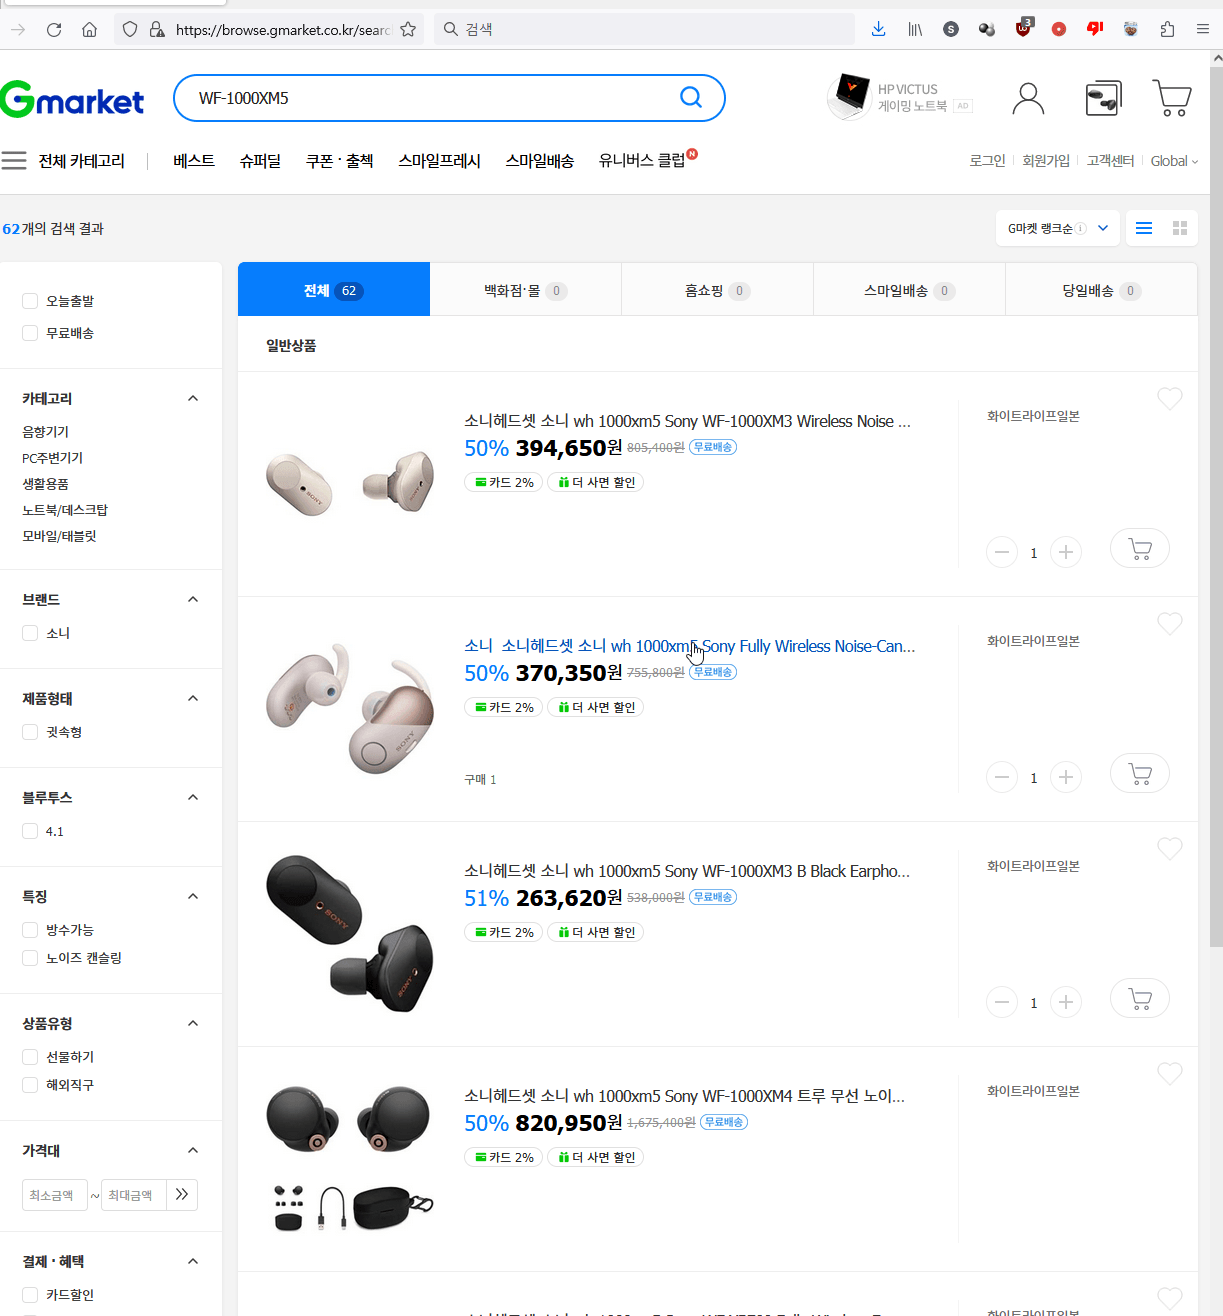Open the shopping cart icon in header
The image size is (1223, 1316).
(x=1172, y=98)
